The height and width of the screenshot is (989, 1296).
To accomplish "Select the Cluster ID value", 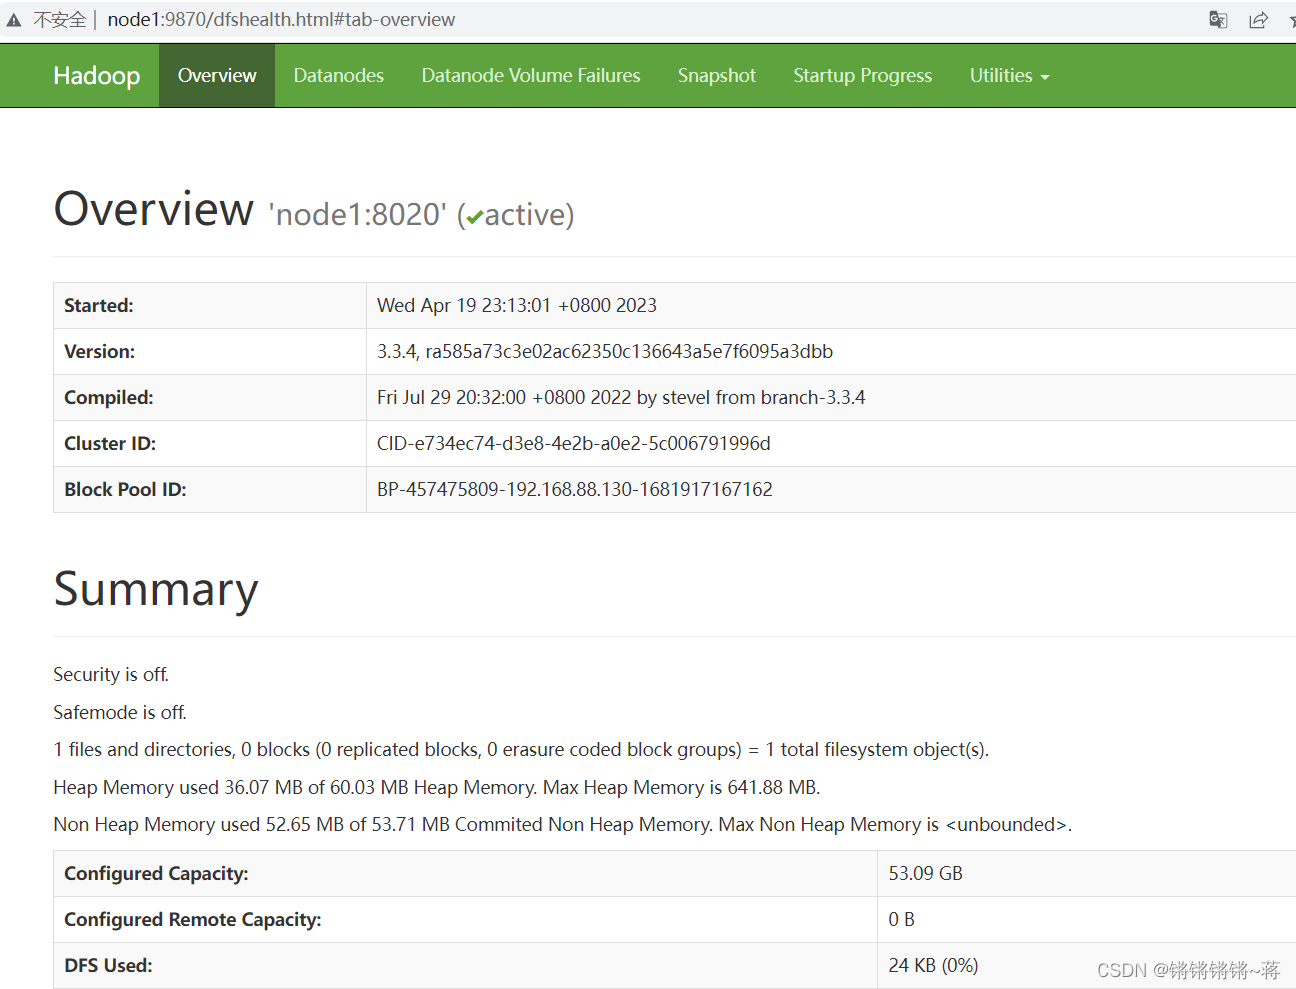I will click(574, 444).
